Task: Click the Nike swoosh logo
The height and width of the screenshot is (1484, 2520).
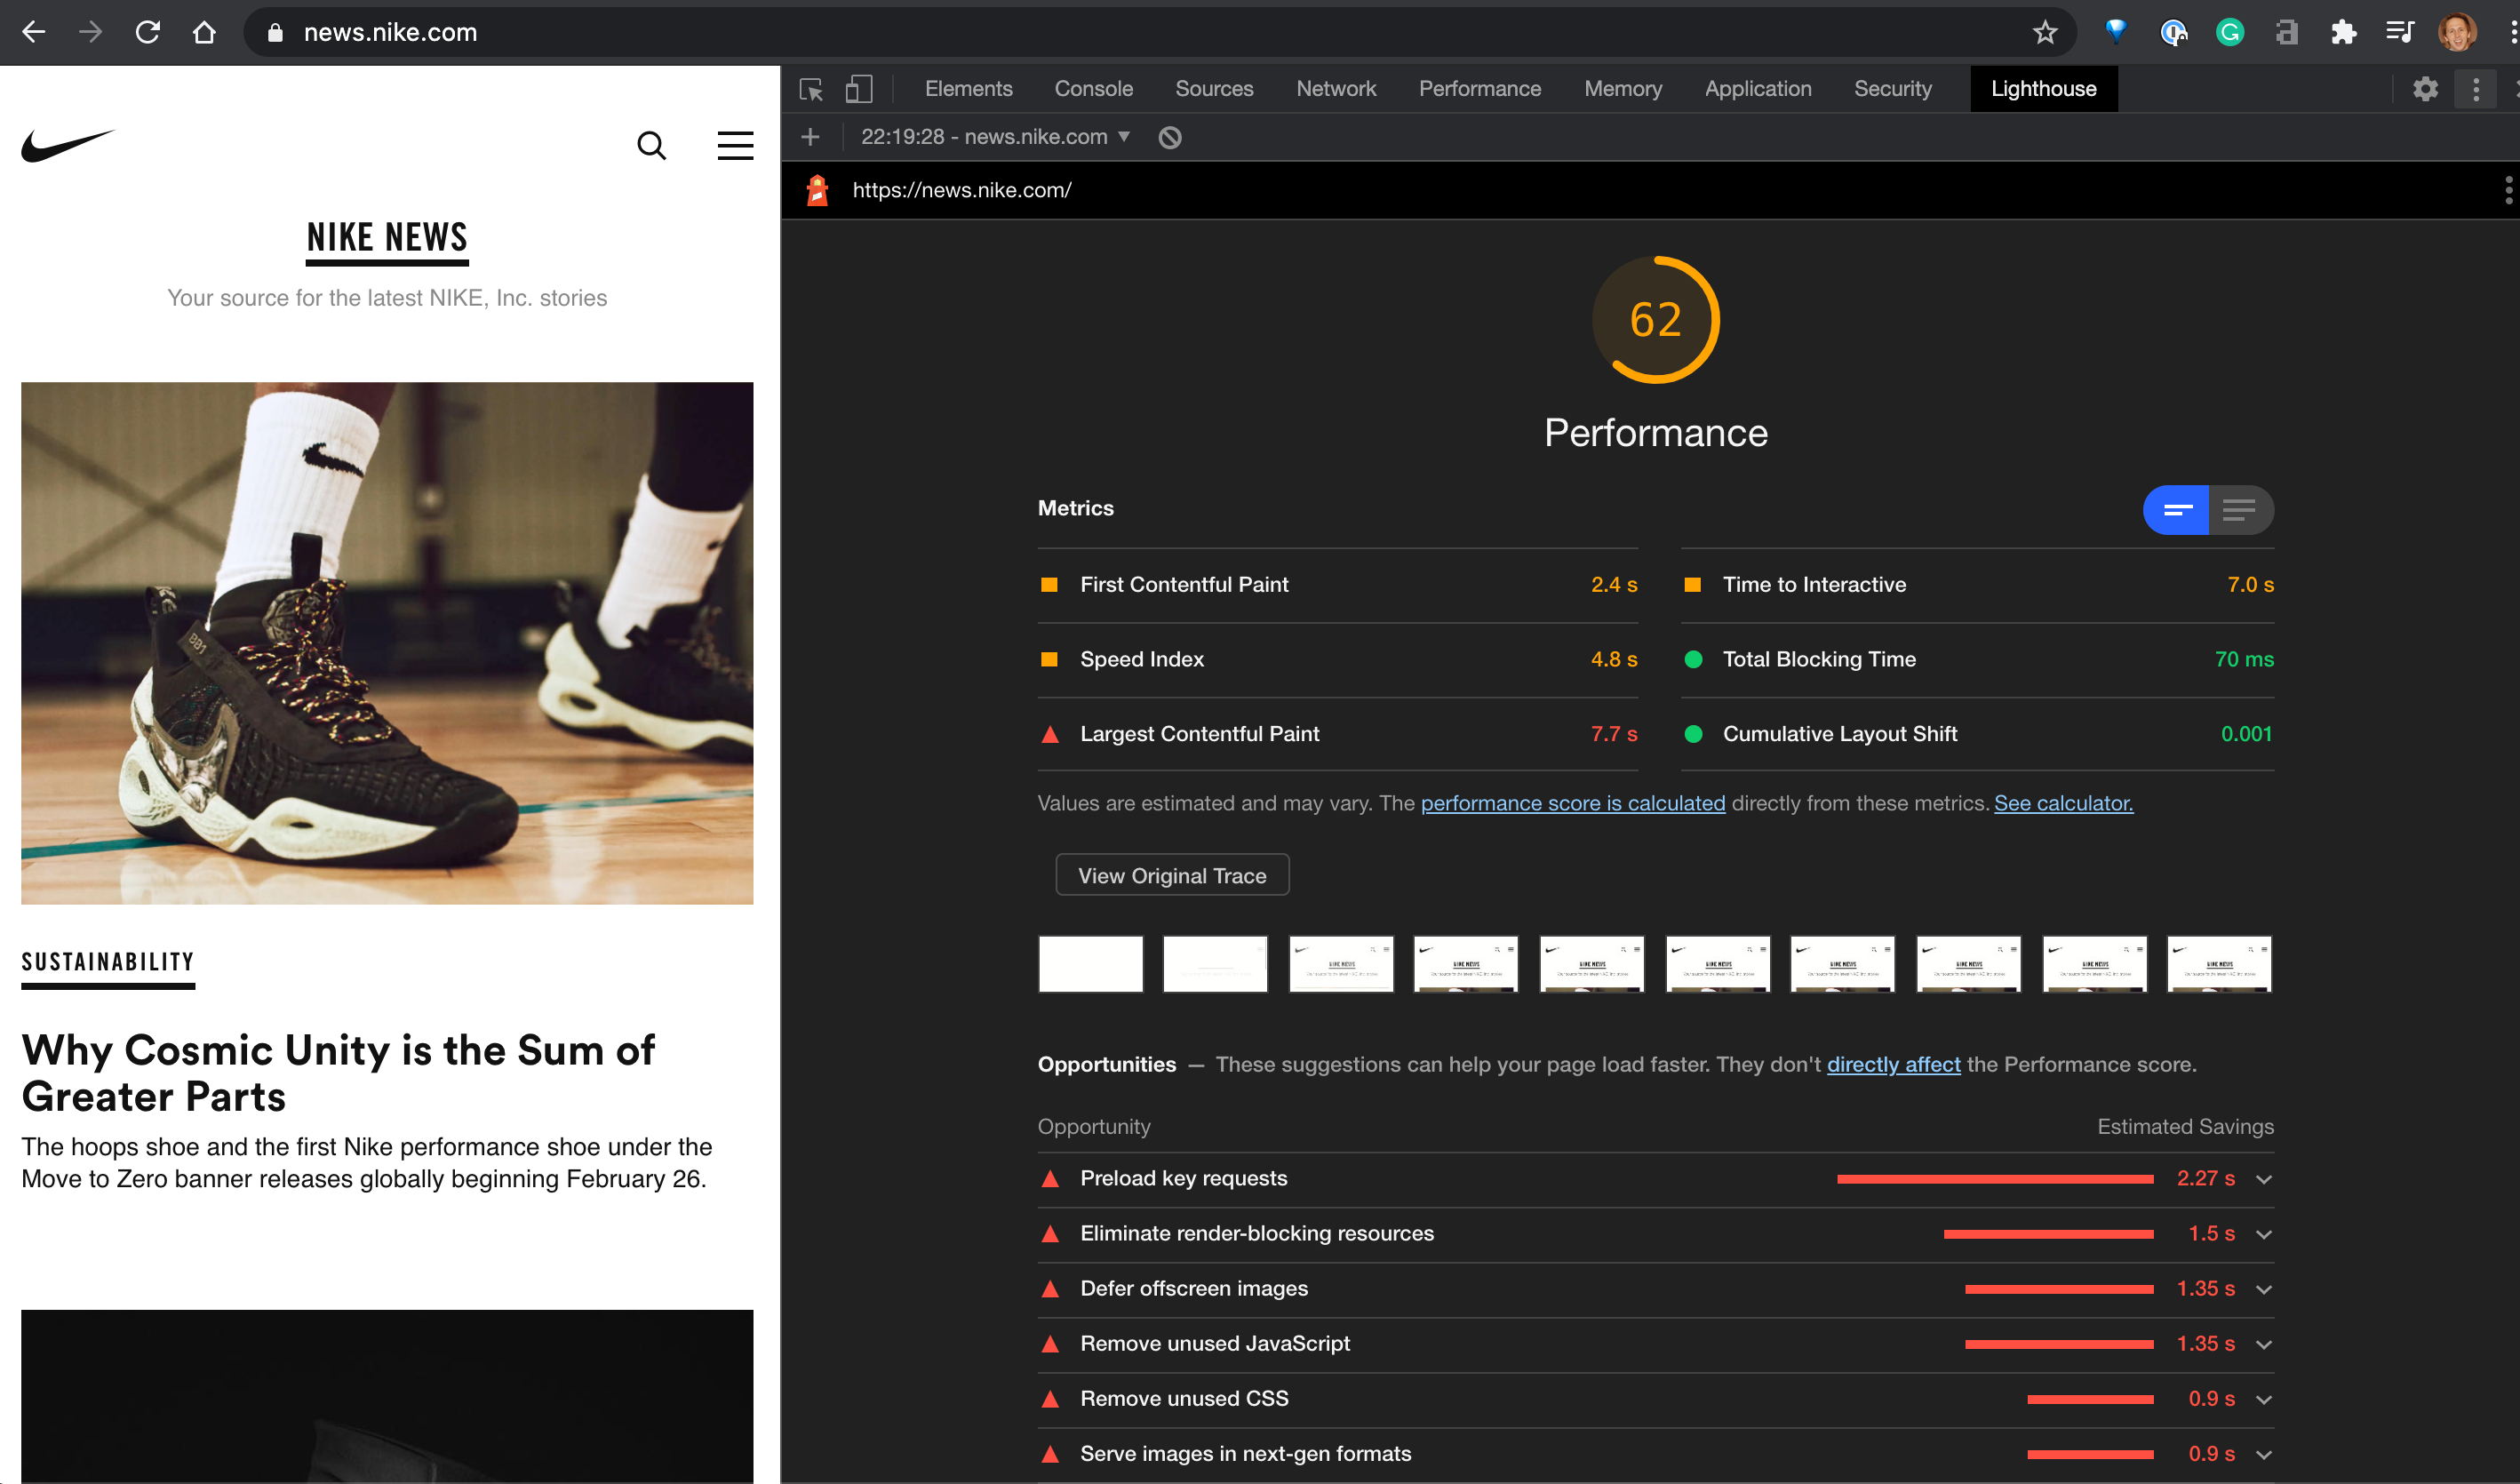Action: tap(68, 146)
